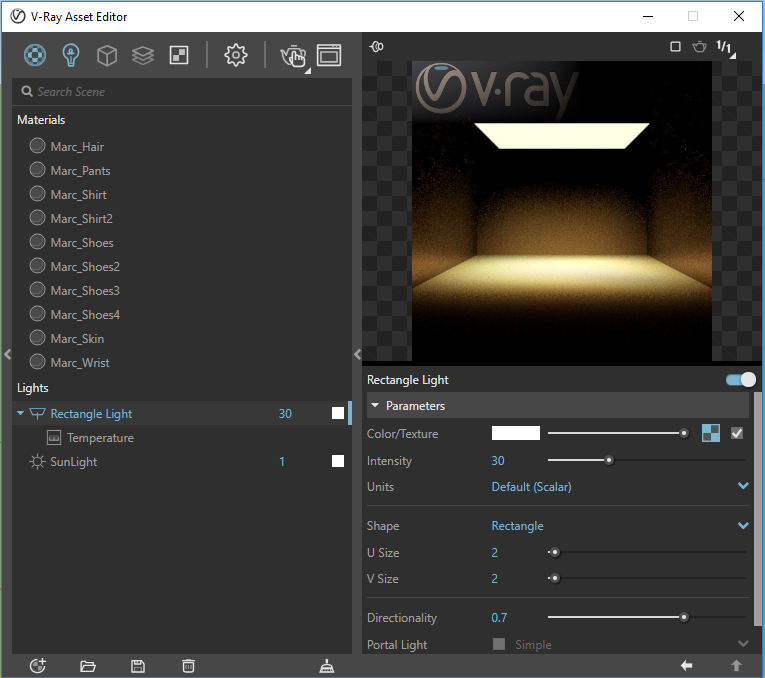Click the delete asset trash icon
The width and height of the screenshot is (765, 678).
pos(188,666)
